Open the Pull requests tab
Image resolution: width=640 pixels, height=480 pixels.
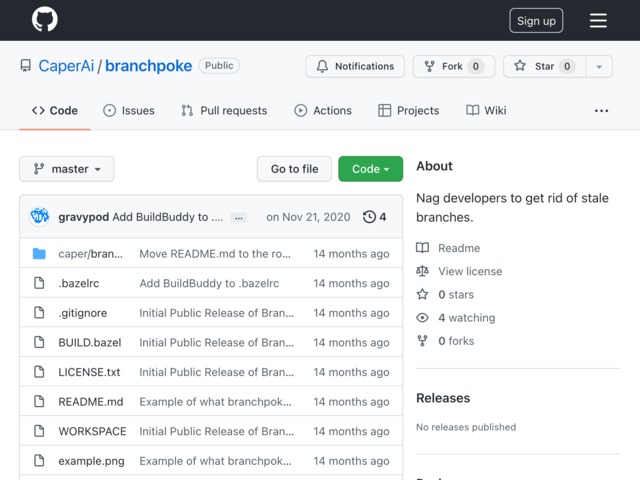pos(224,111)
